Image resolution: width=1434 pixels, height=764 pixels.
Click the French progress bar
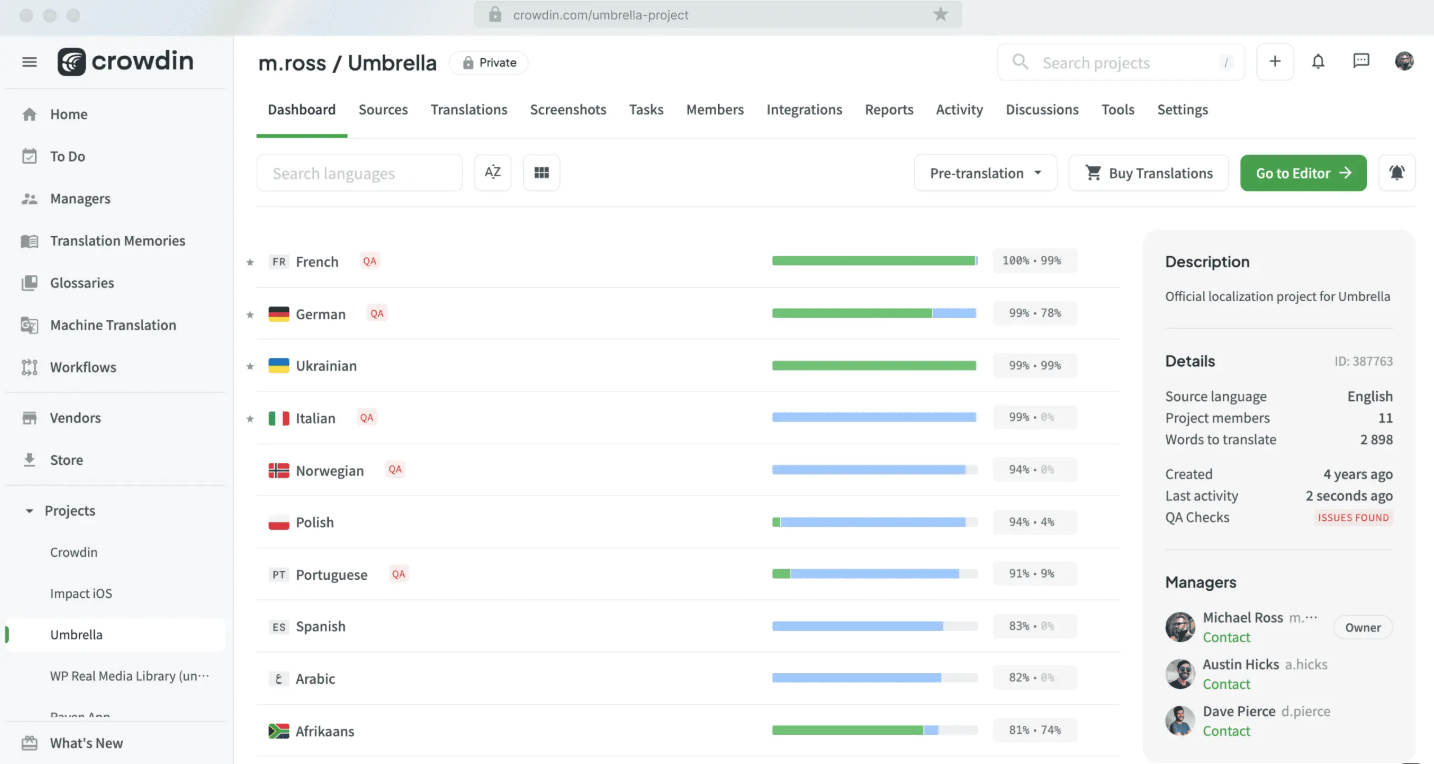point(874,261)
